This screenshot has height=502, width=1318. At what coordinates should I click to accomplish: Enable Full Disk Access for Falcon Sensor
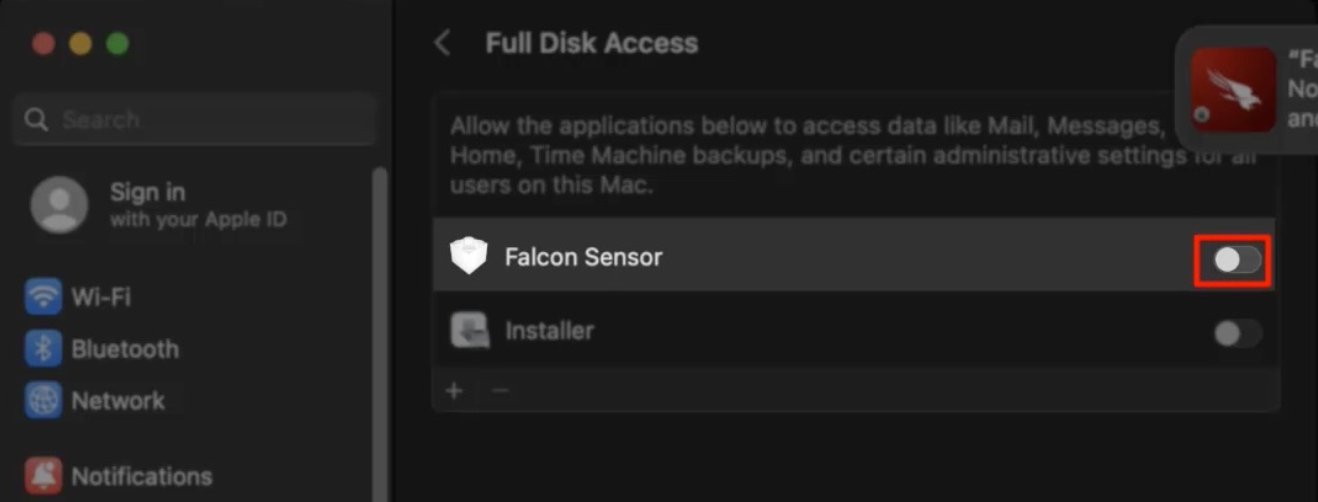1236,261
